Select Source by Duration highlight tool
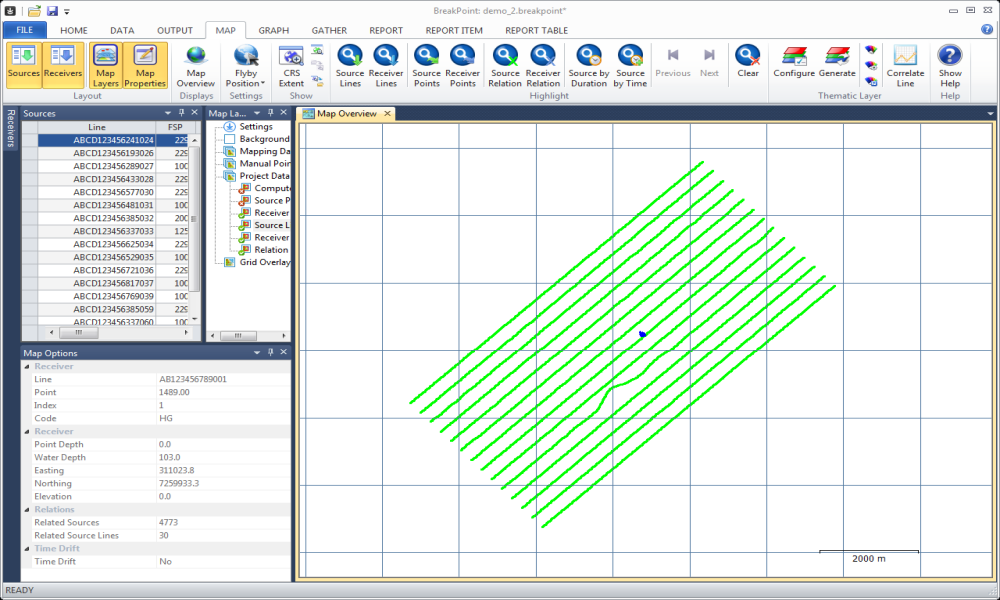The width and height of the screenshot is (1000, 600). (588, 56)
